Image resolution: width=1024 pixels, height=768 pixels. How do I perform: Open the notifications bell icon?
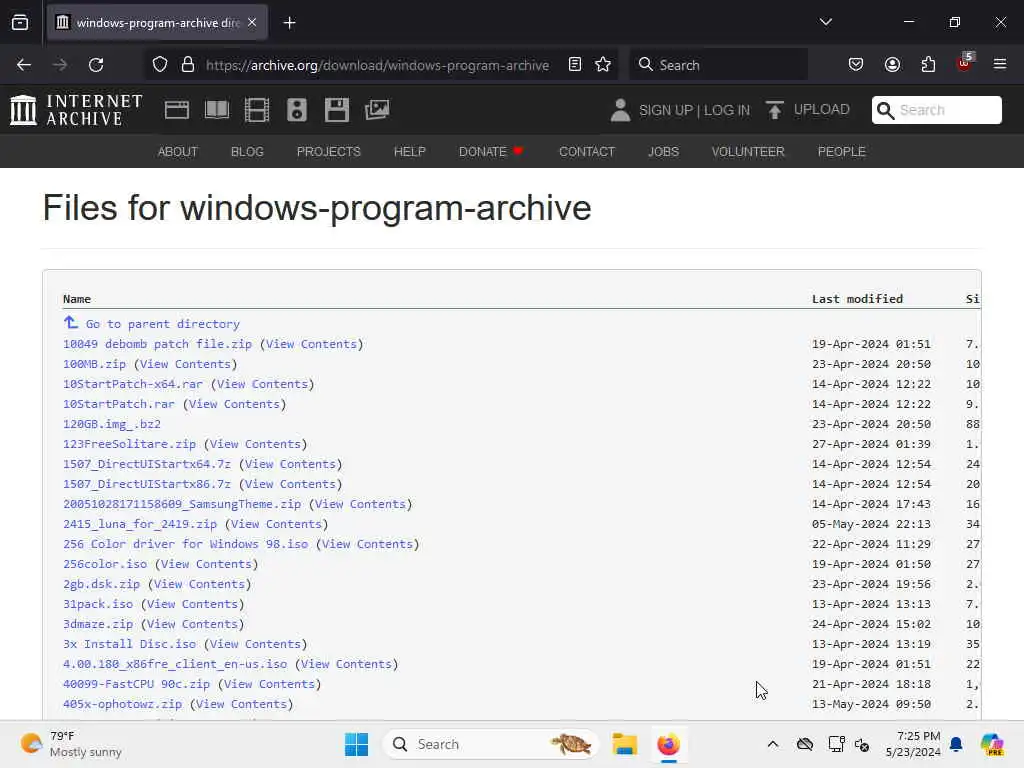(956, 744)
